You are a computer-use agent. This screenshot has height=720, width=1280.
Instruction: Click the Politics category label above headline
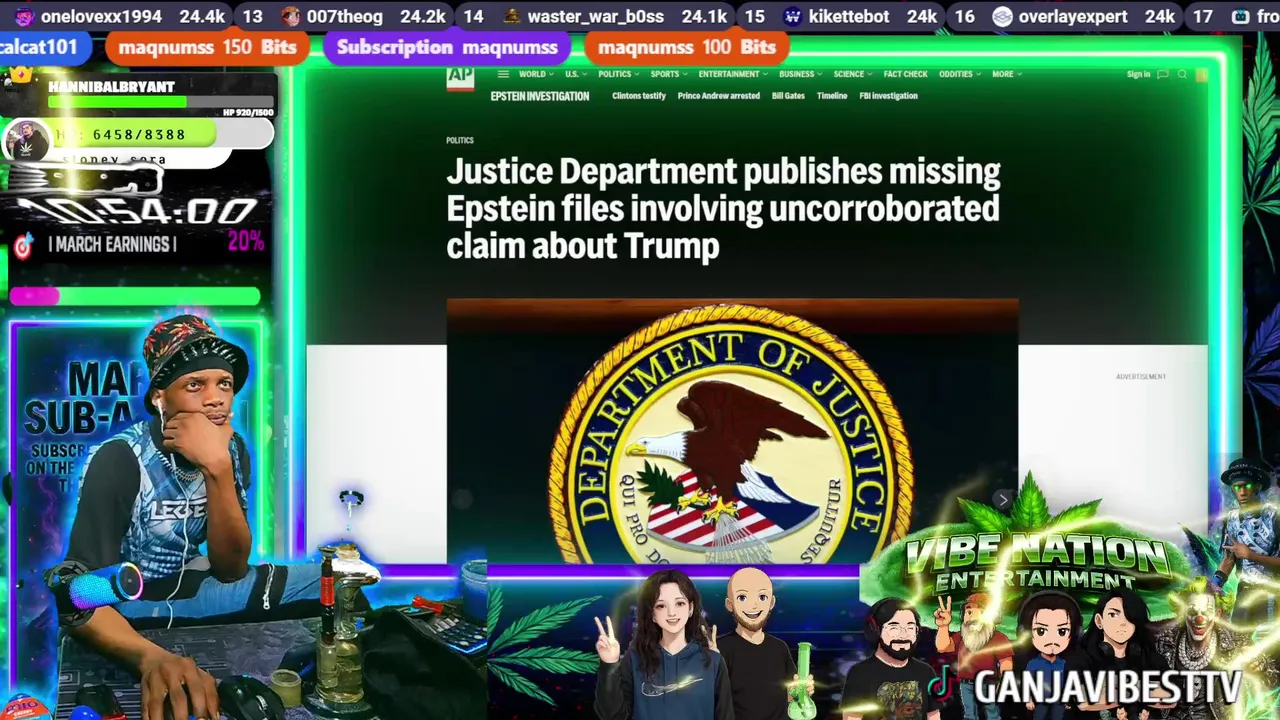click(x=459, y=140)
